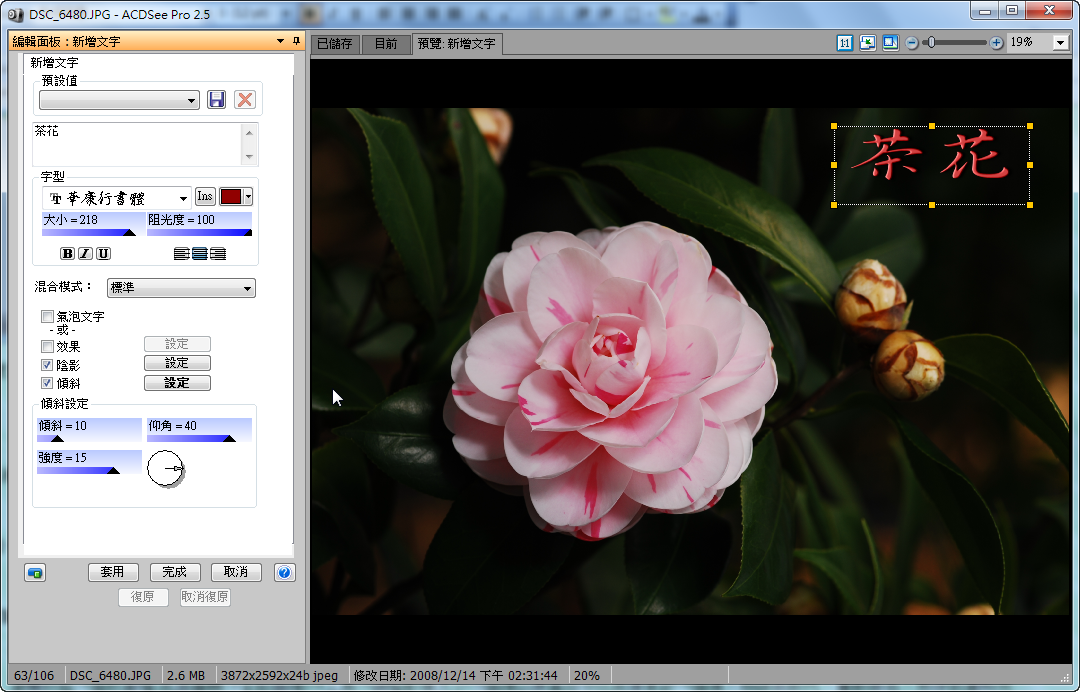Delete the preset with the red X icon
This screenshot has width=1080, height=692.
tap(244, 100)
